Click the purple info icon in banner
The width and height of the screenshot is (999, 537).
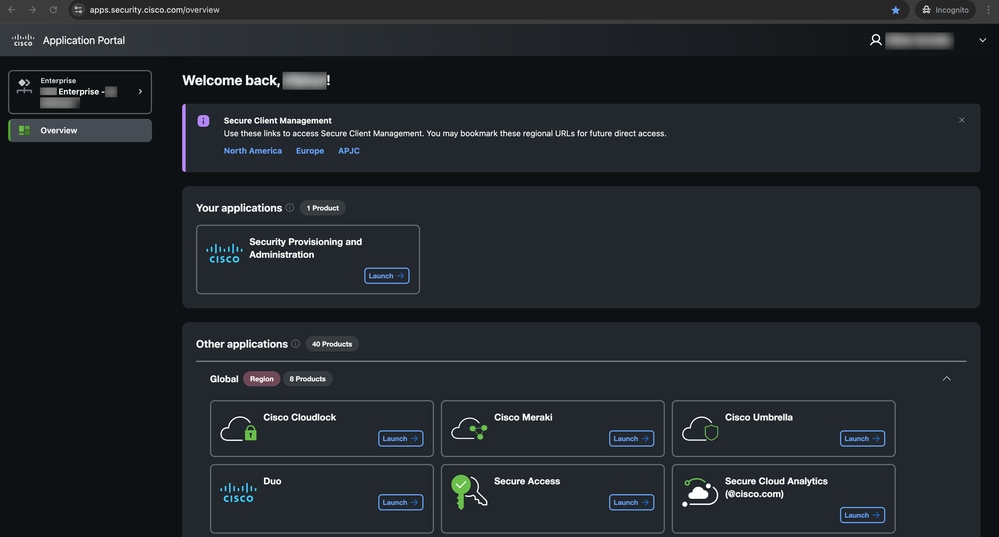tap(203, 121)
